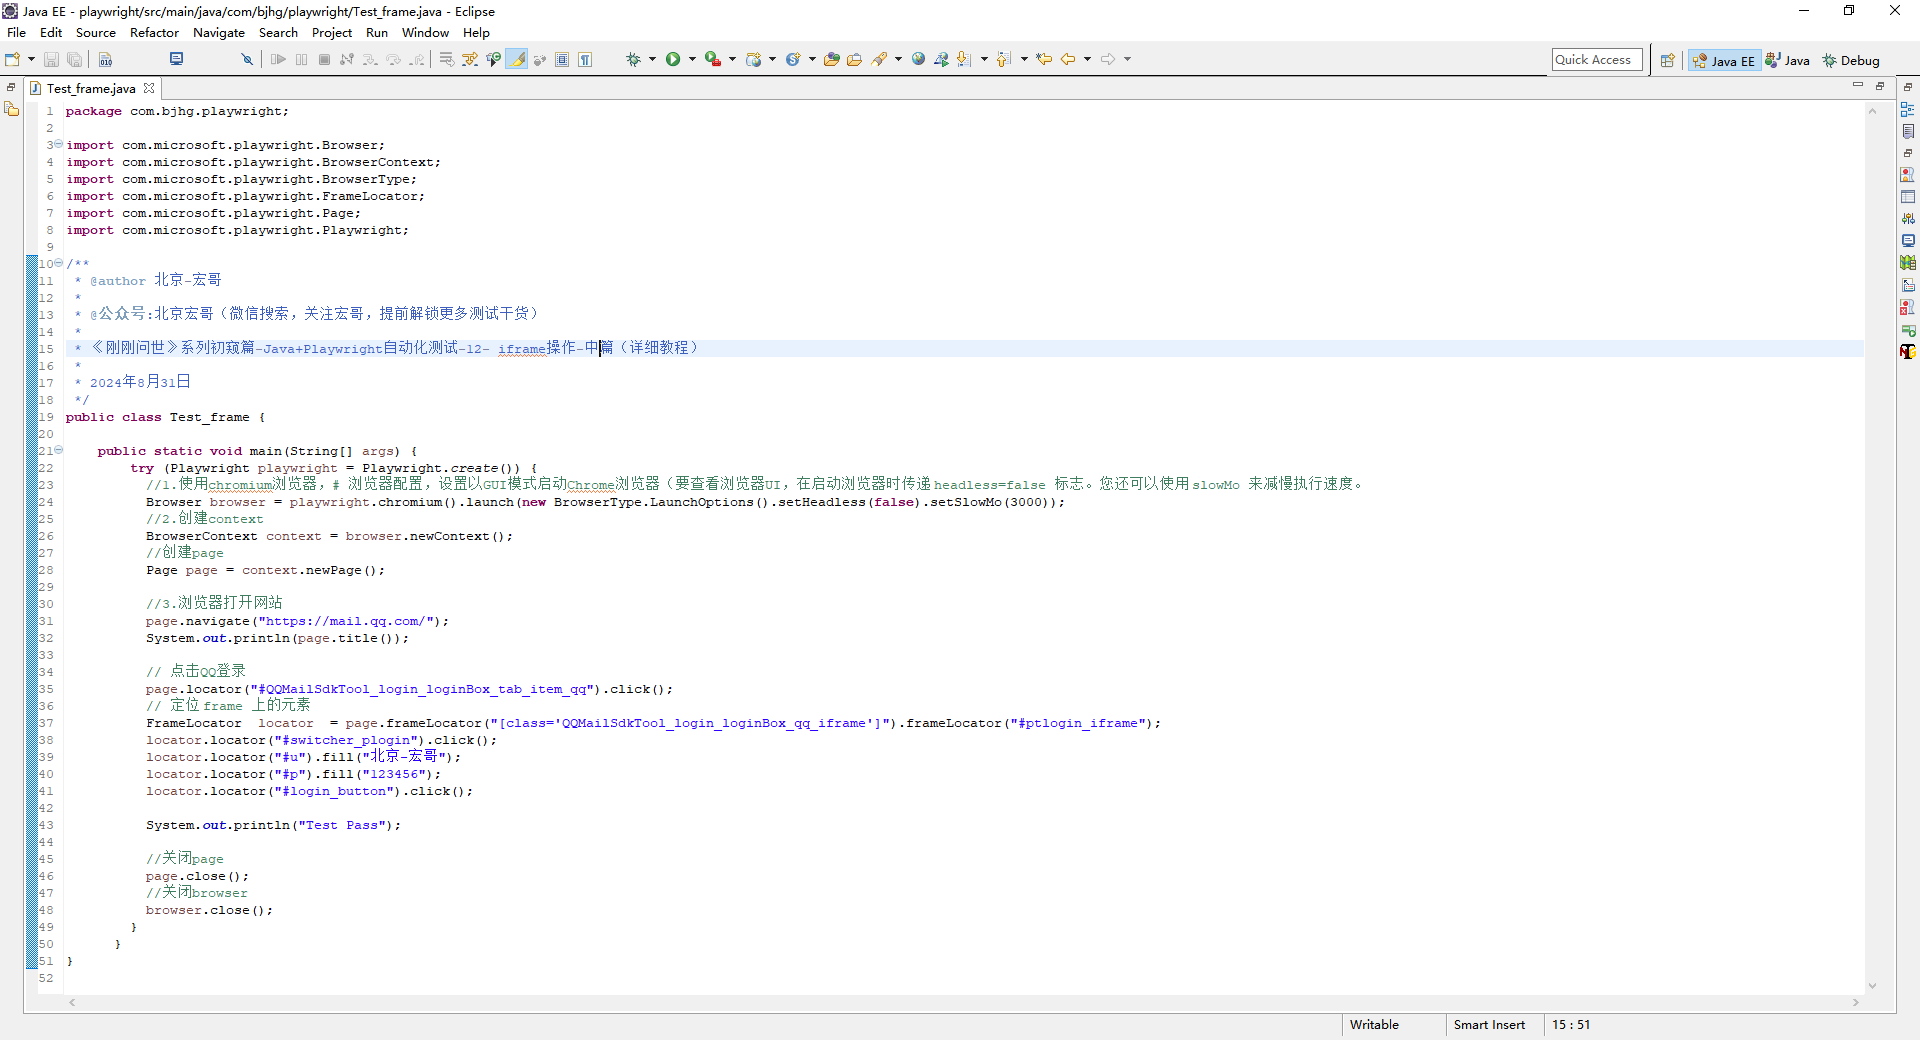The width and height of the screenshot is (1920, 1040).
Task: Click the cursor position 15 : 51 status
Action: click(1570, 1025)
